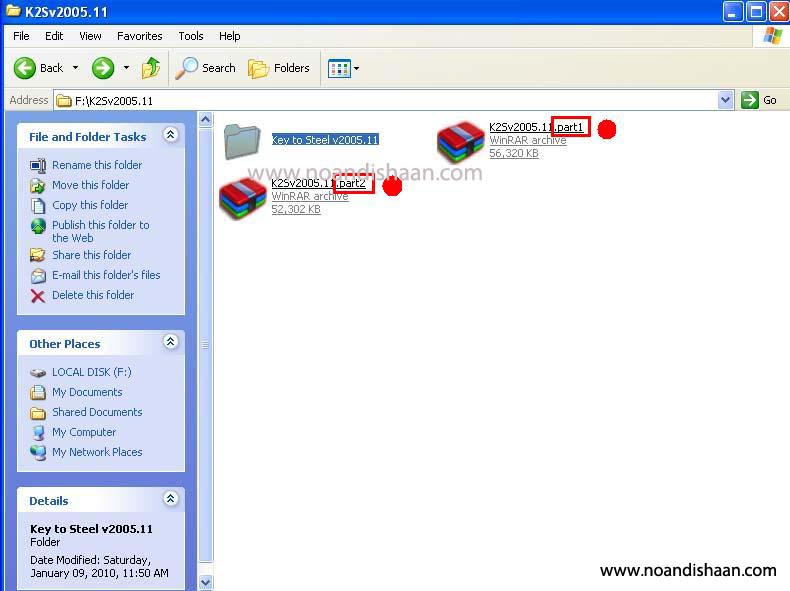Click the Rename this folder link

97,165
